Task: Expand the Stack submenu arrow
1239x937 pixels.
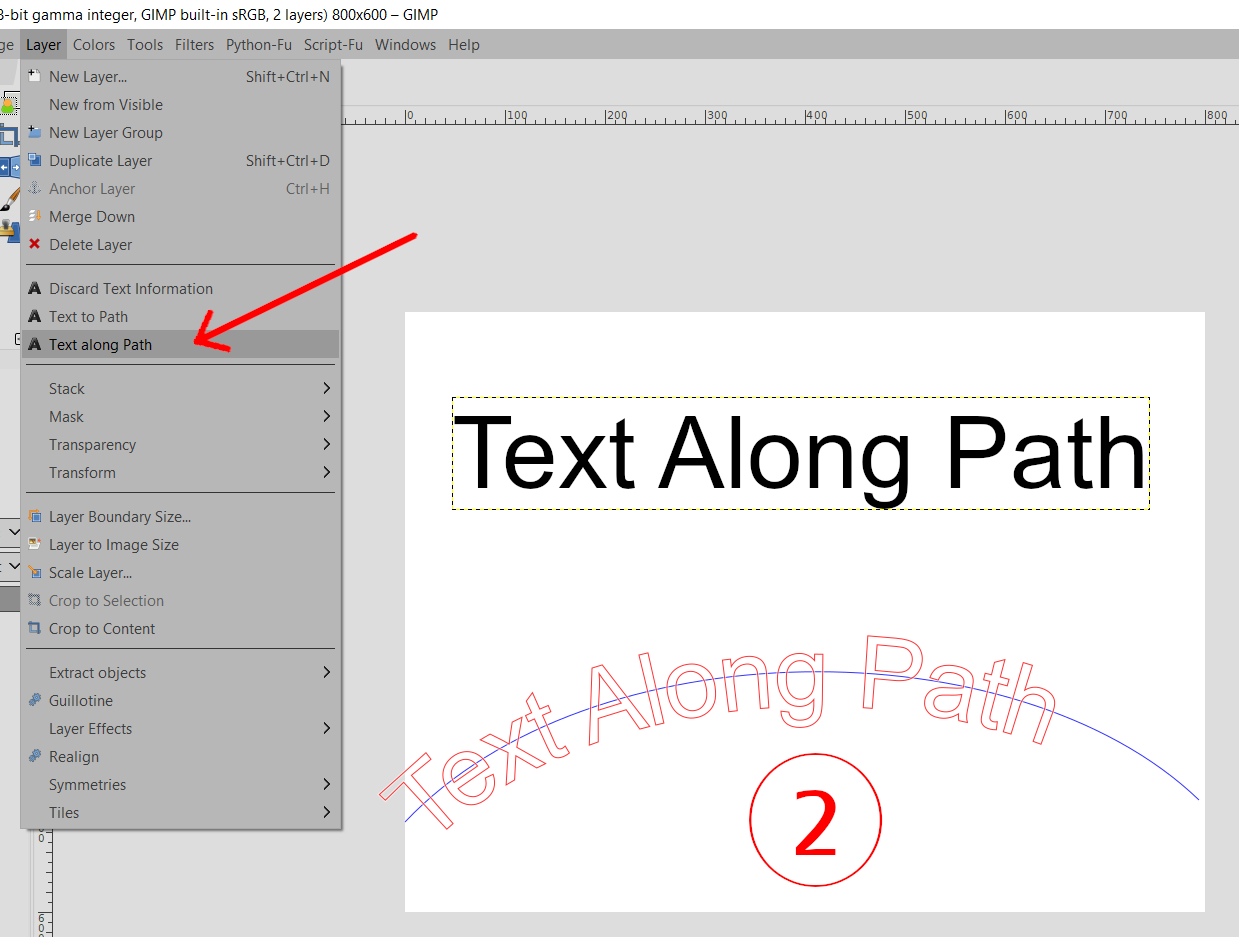Action: 326,388
